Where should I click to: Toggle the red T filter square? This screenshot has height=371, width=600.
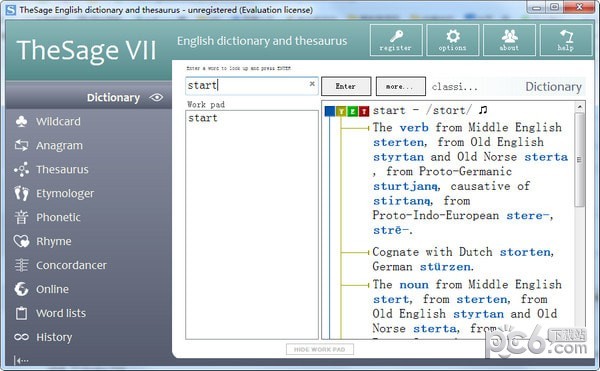tap(364, 111)
